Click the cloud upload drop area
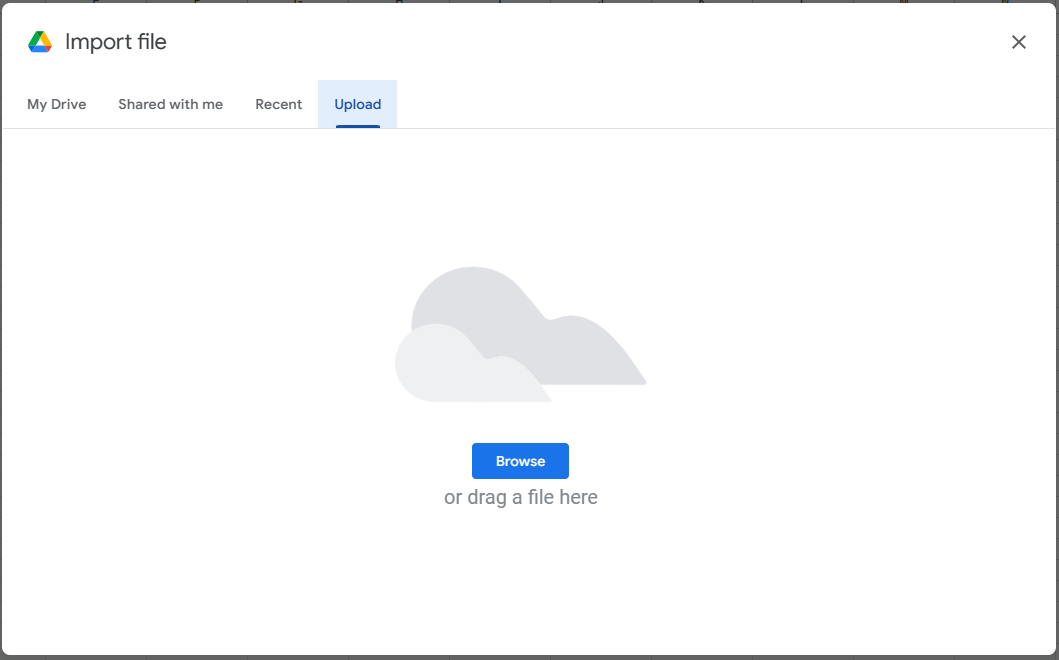The width and height of the screenshot is (1059, 660). tap(521, 334)
